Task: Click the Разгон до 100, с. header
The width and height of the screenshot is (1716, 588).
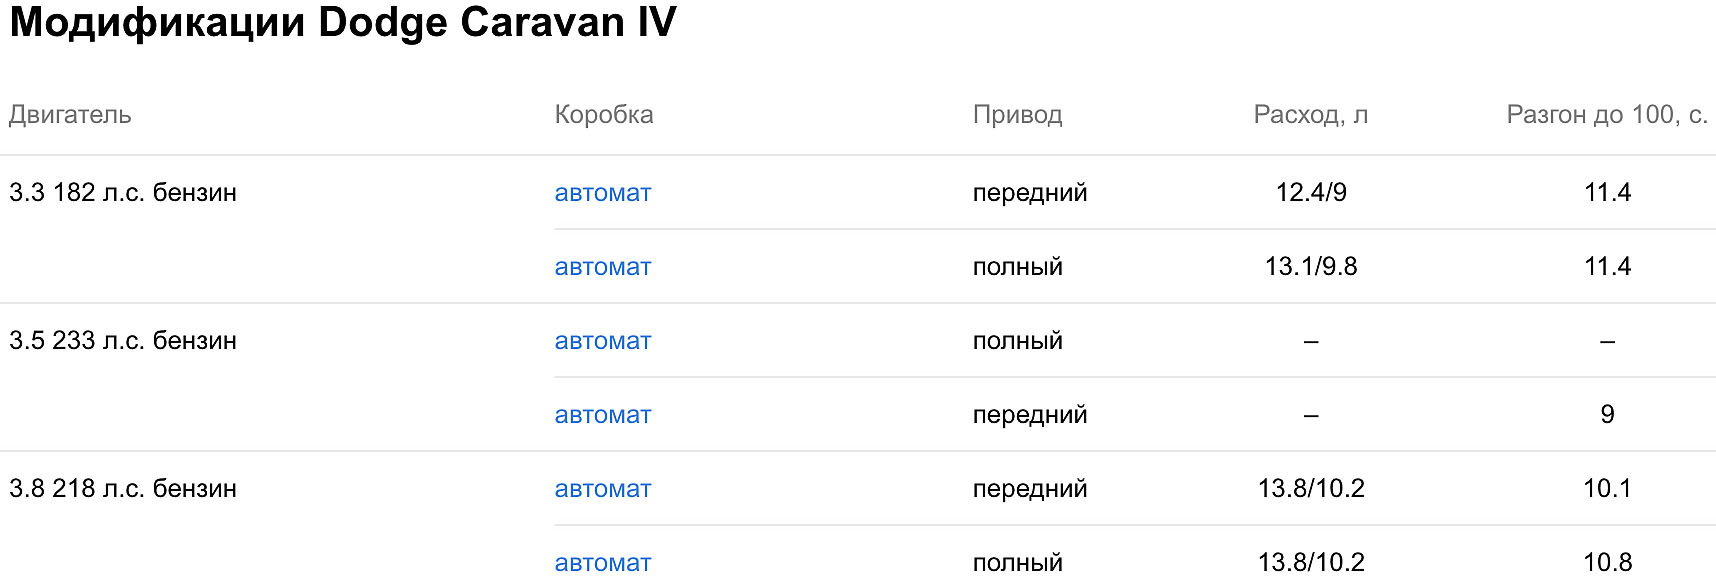Action: (x=1606, y=115)
